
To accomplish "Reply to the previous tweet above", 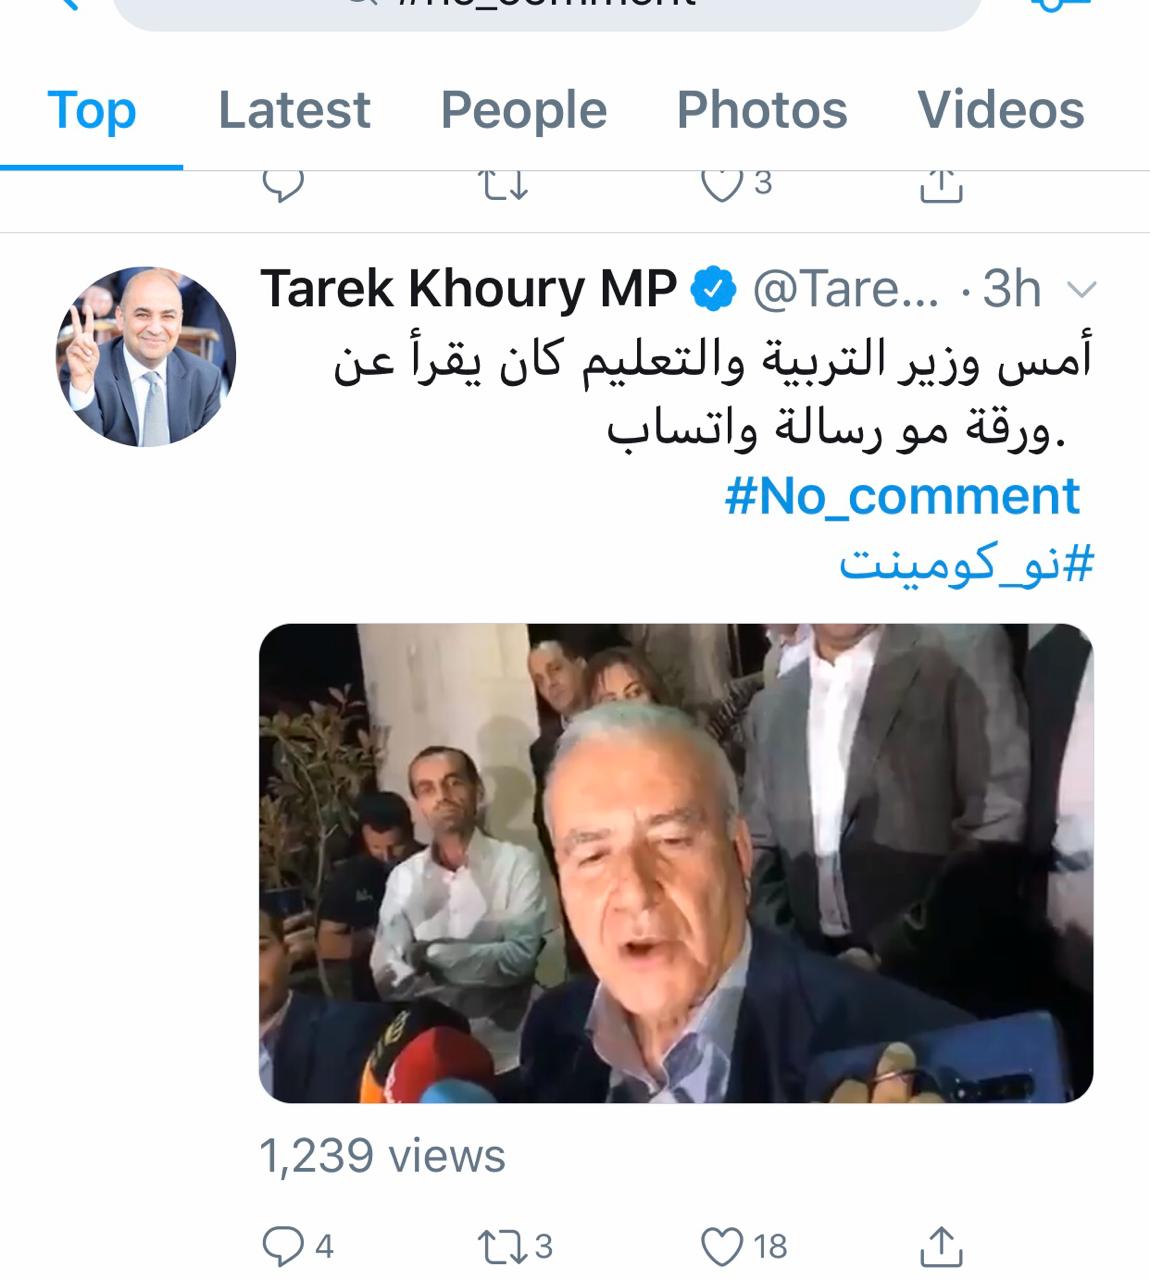I will pyautogui.click(x=283, y=185).
